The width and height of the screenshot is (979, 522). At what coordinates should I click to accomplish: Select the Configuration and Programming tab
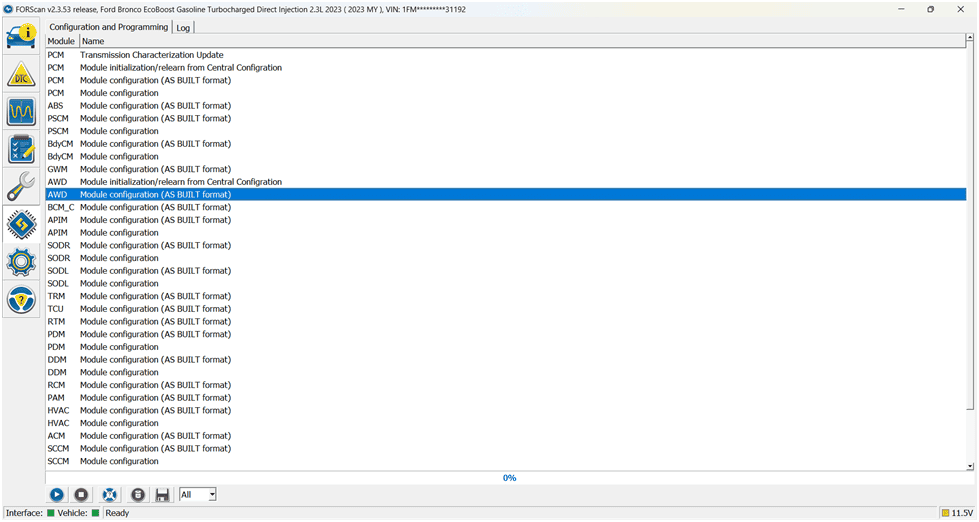pos(109,27)
